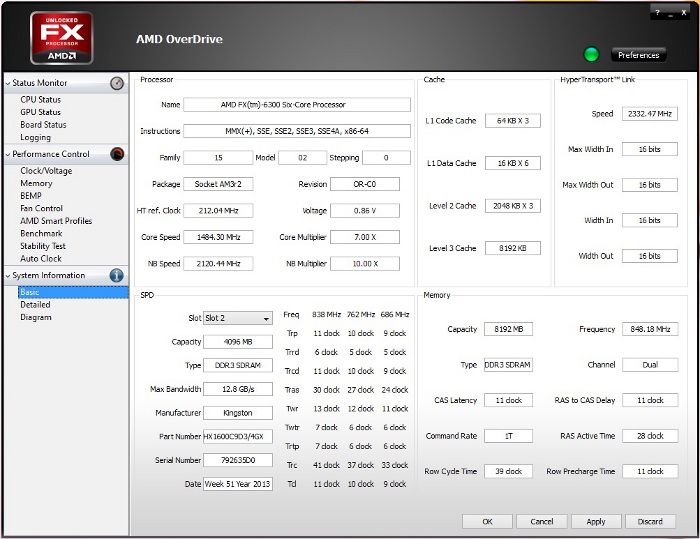Open Stability Test page
Image resolution: width=700 pixels, height=539 pixels.
coord(43,246)
